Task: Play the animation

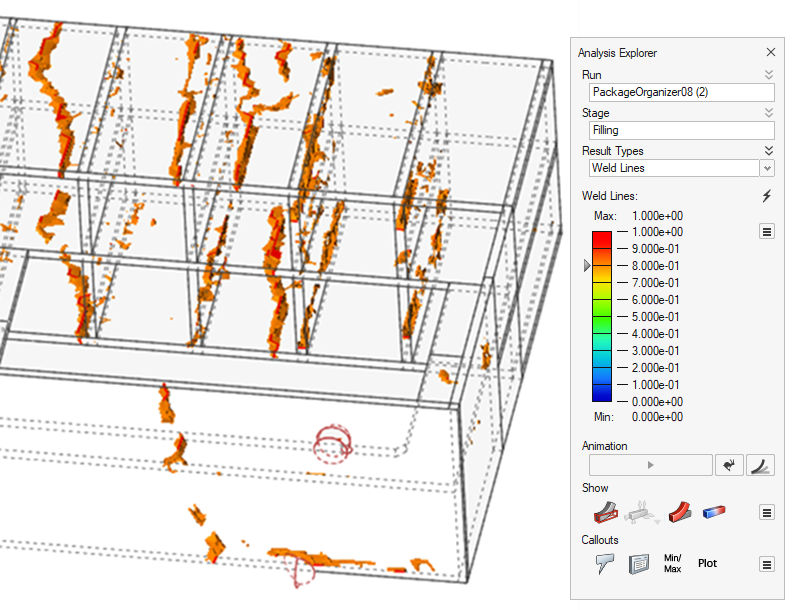Action: 650,465
